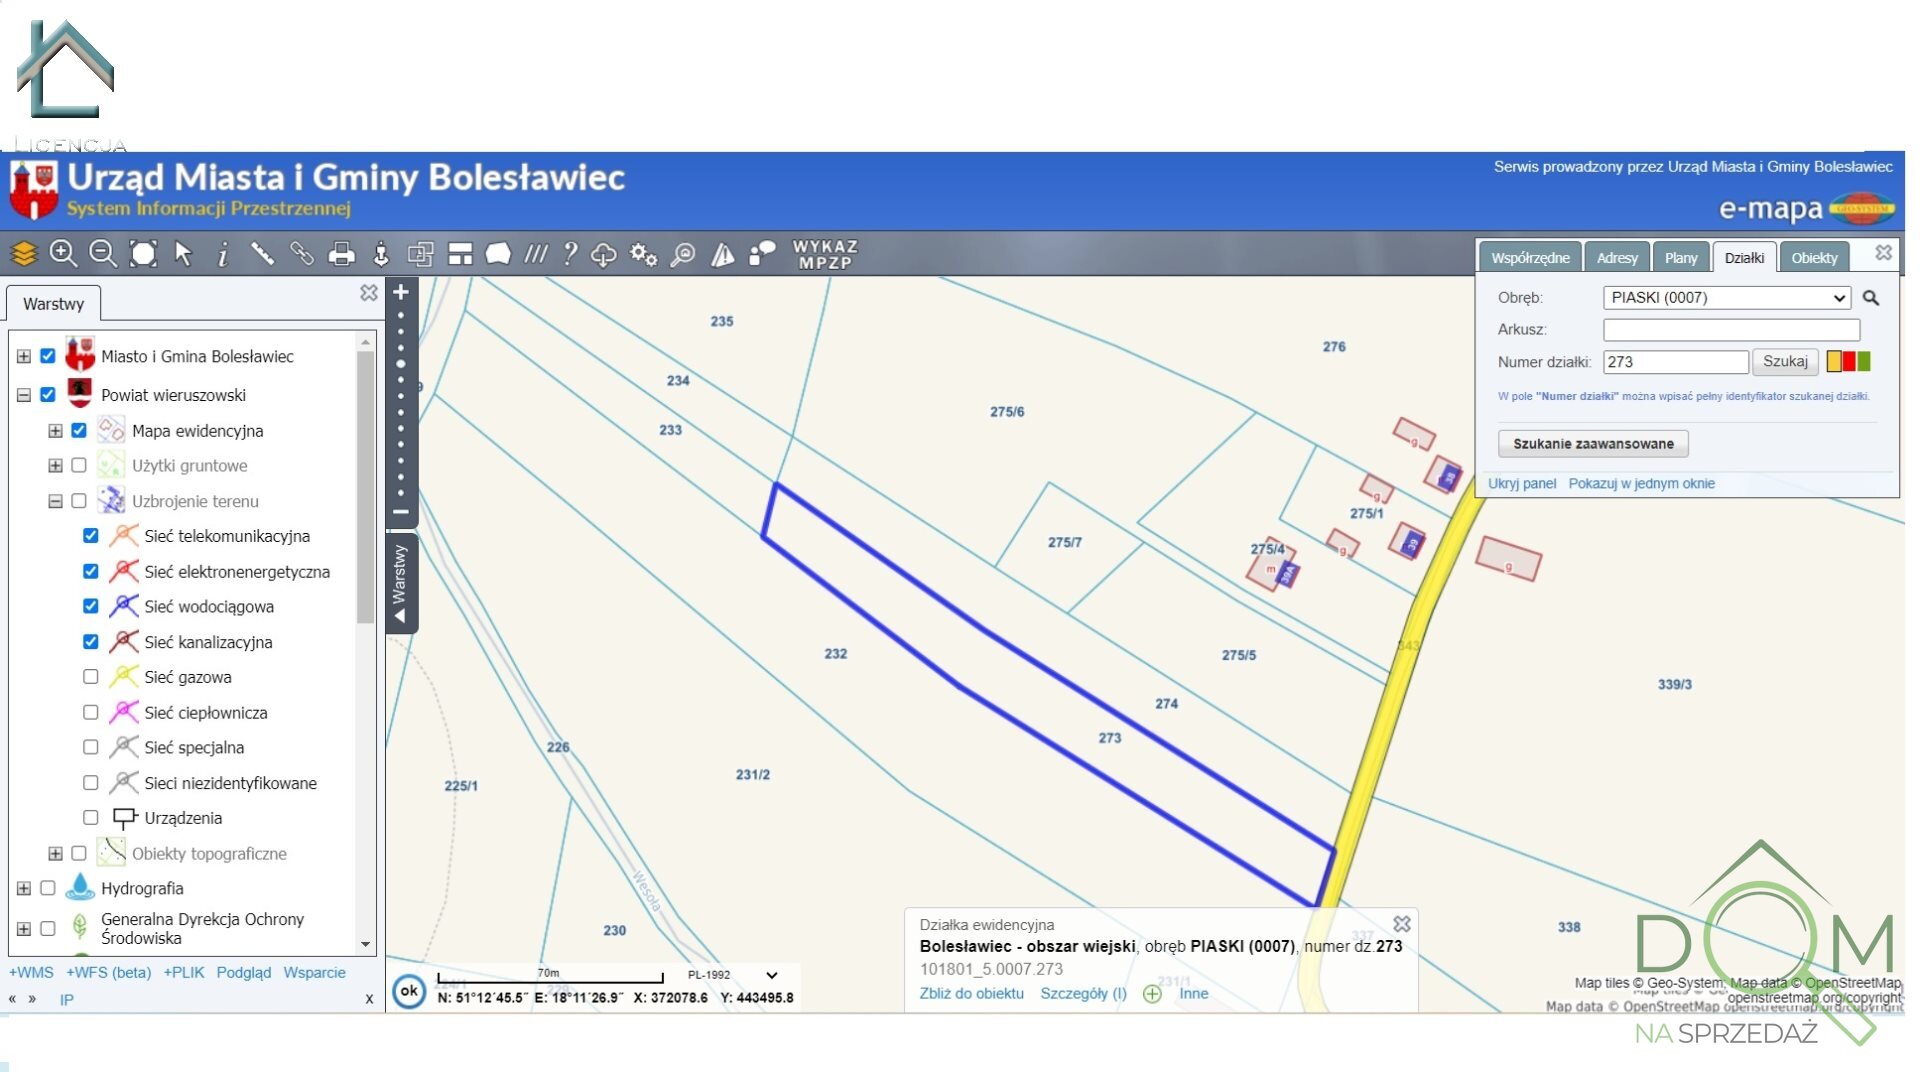Open the info (i) identify tool

coord(222,254)
